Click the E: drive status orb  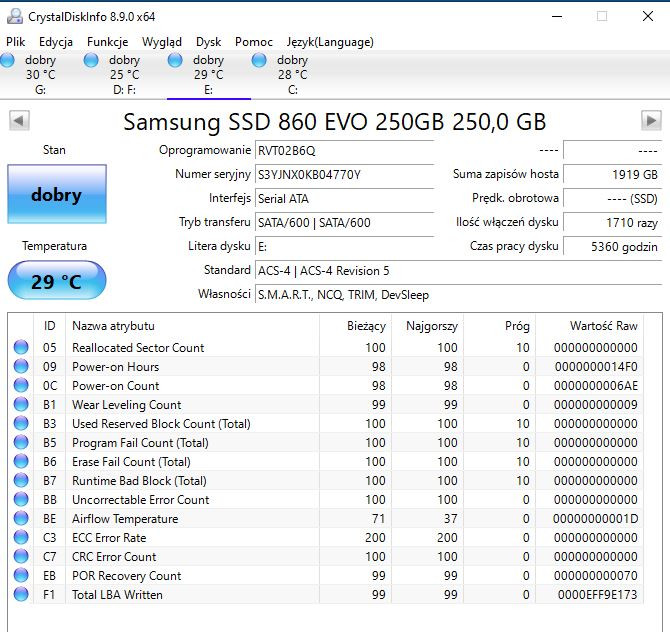pos(175,60)
